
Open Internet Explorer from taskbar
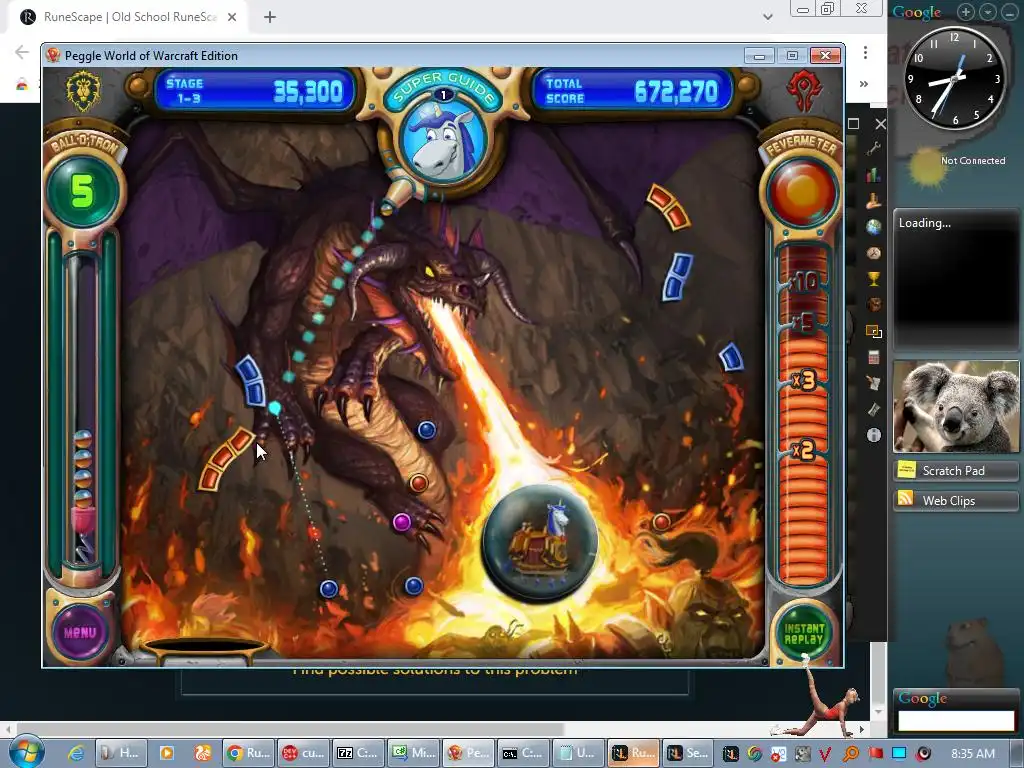point(76,753)
